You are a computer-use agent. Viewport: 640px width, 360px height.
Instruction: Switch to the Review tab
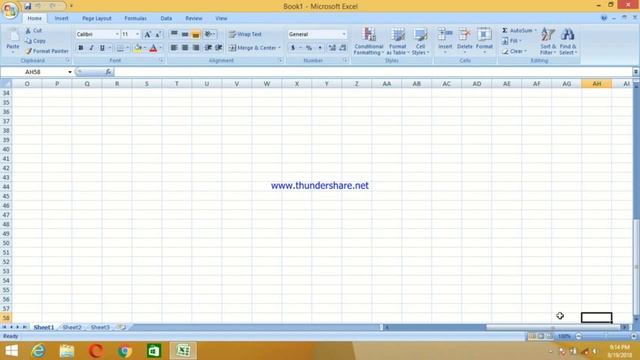click(x=193, y=18)
